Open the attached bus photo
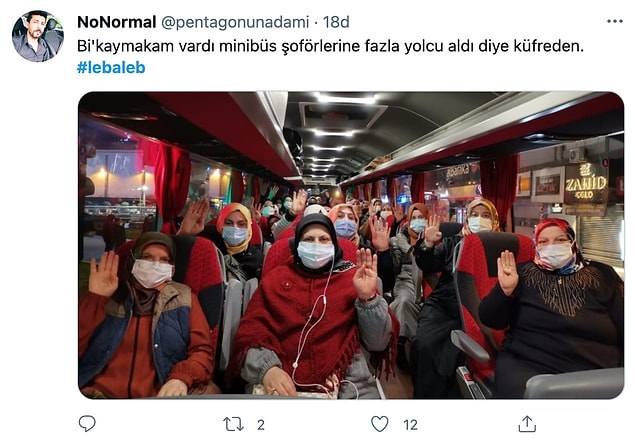 [x=351, y=245]
